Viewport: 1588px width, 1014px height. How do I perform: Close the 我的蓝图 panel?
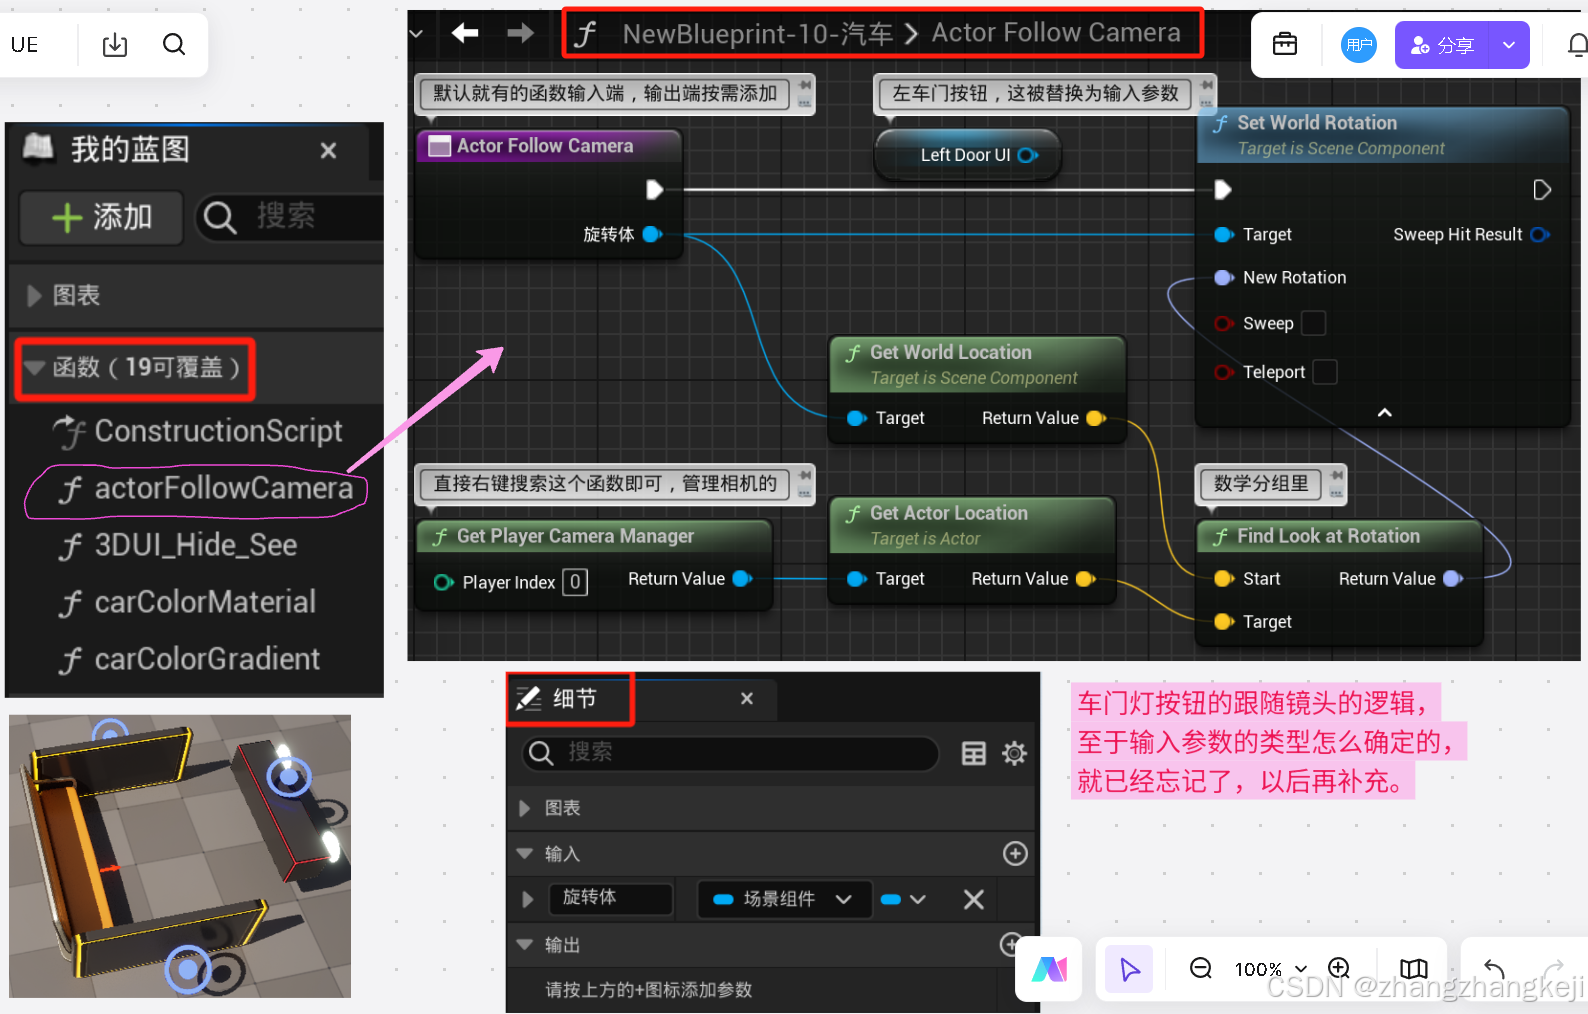click(x=328, y=150)
